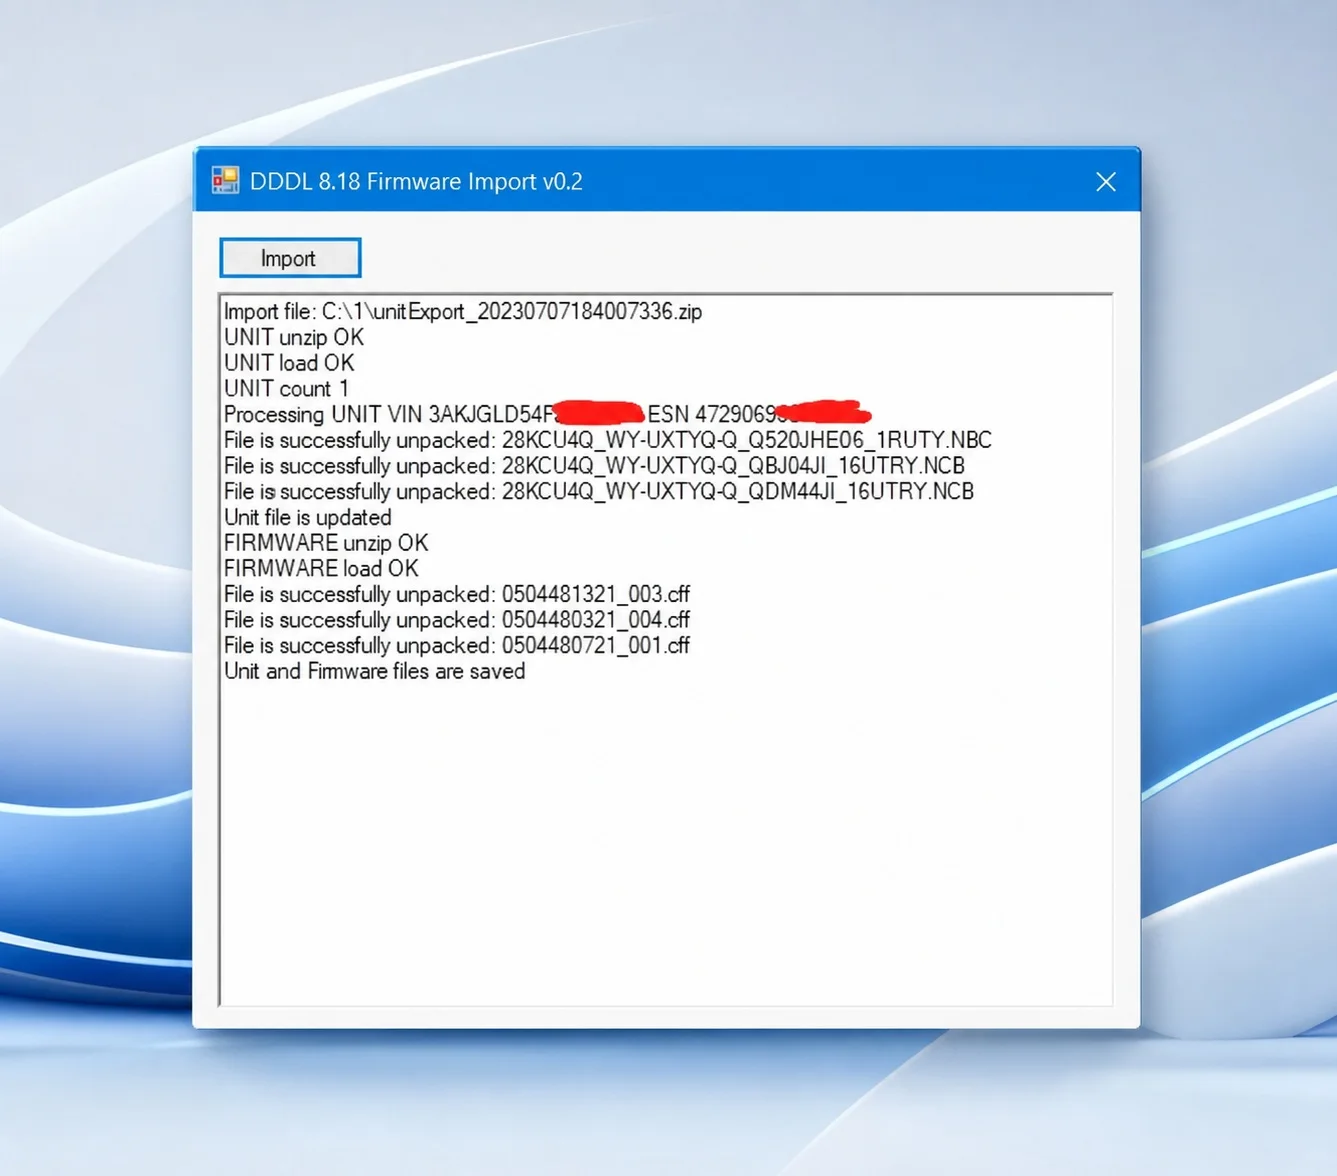The height and width of the screenshot is (1176, 1337).
Task: Click the Import file path line
Action: [463, 312]
